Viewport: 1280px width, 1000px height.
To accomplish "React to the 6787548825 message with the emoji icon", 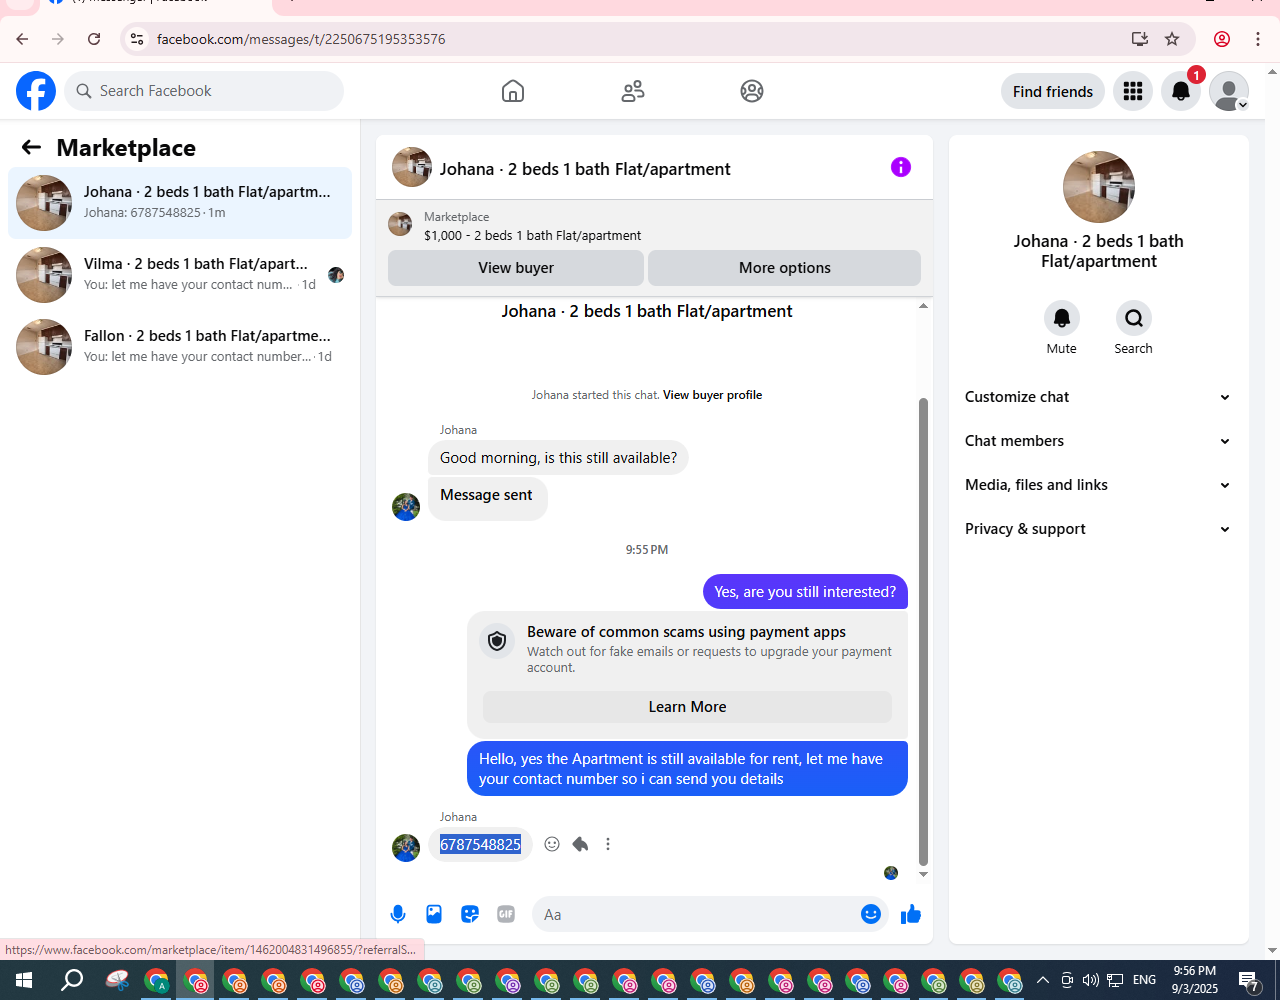I will point(552,844).
